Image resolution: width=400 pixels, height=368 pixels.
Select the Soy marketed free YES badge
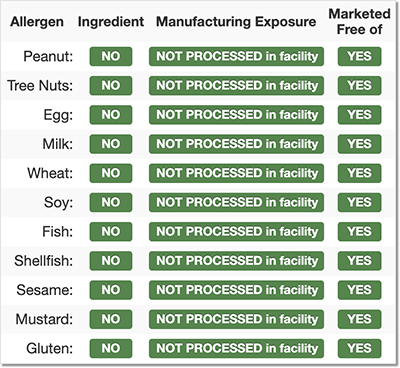point(359,202)
